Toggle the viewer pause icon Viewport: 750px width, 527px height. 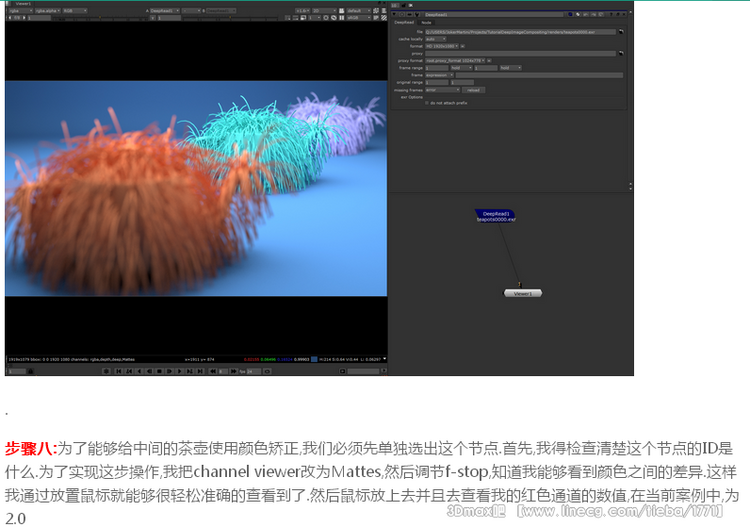(342, 18)
